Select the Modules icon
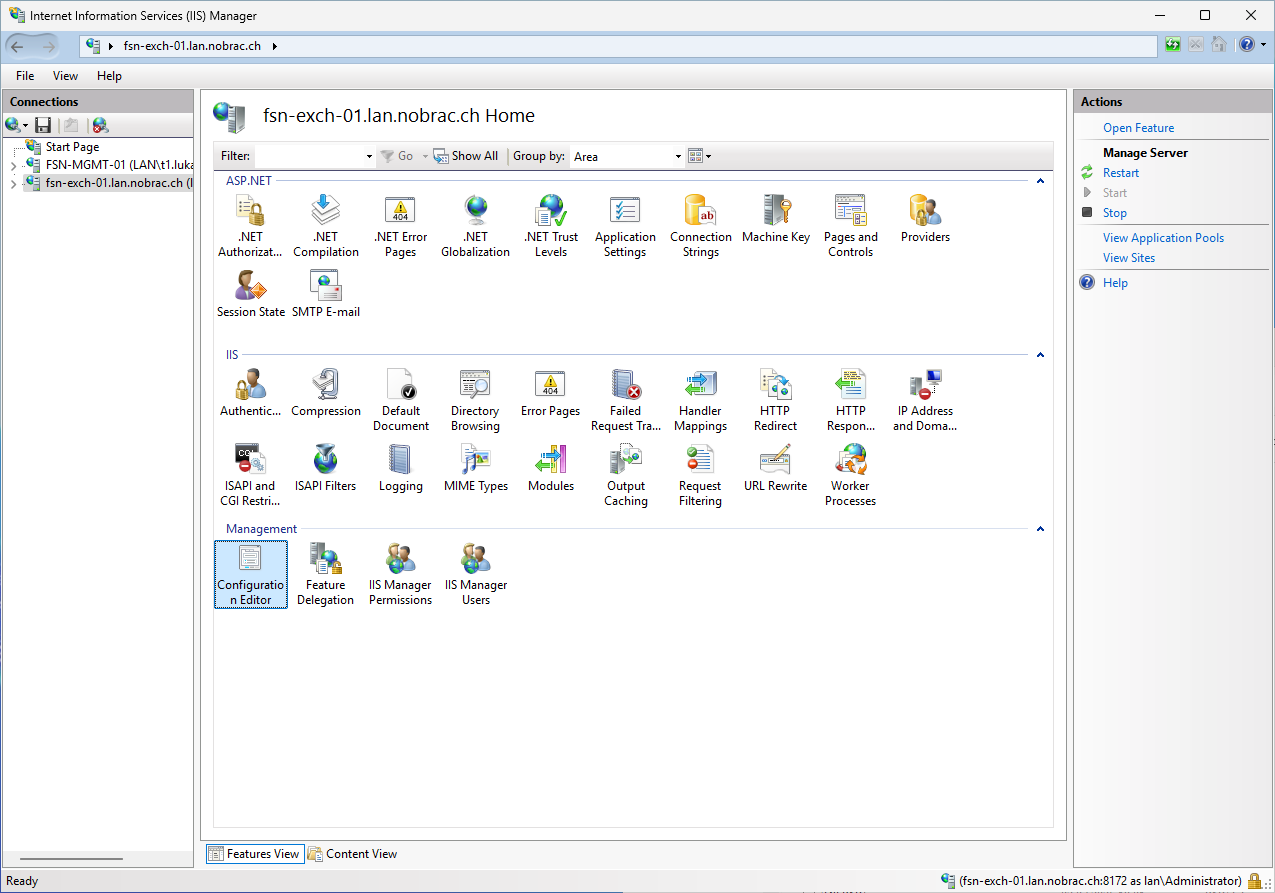The width and height of the screenshot is (1275, 893). pos(550,468)
